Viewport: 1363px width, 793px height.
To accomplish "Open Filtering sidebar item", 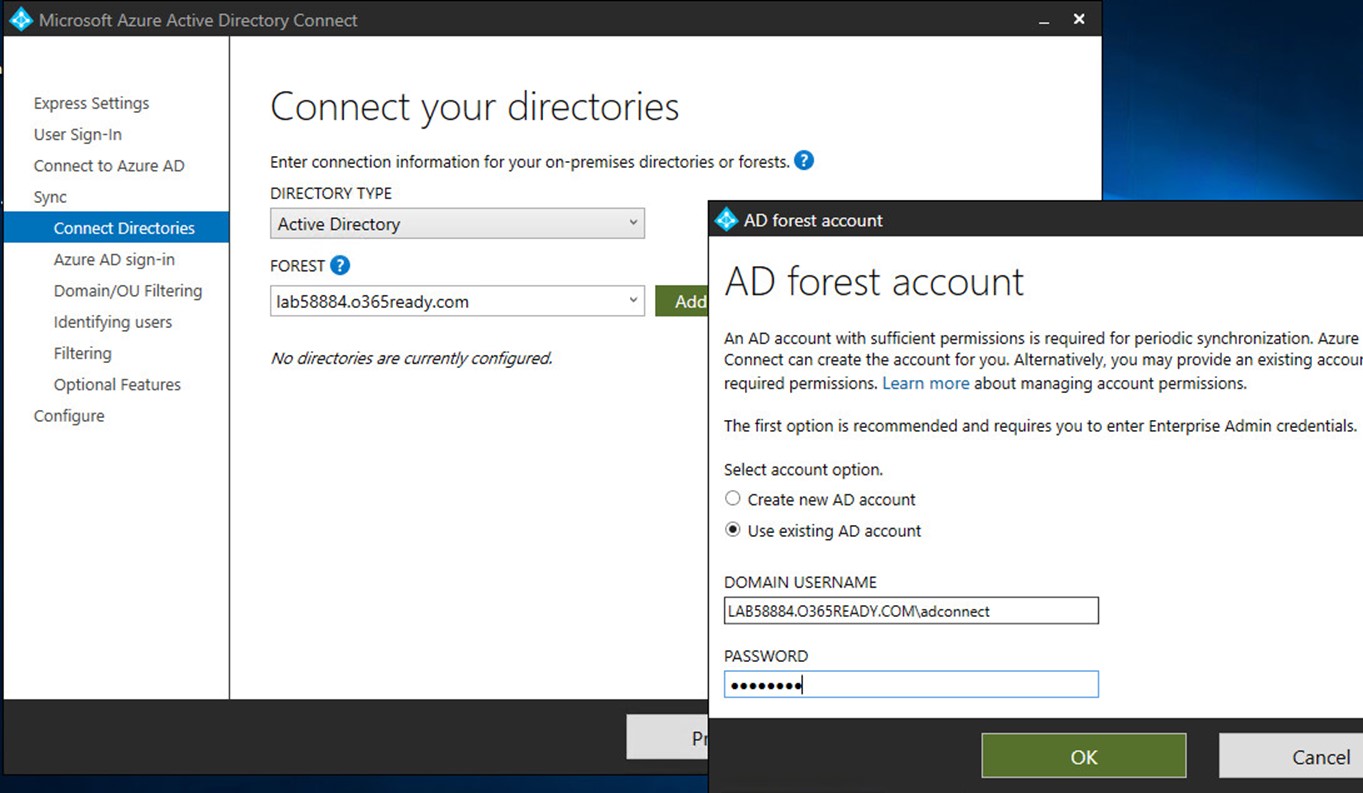I will click(82, 353).
